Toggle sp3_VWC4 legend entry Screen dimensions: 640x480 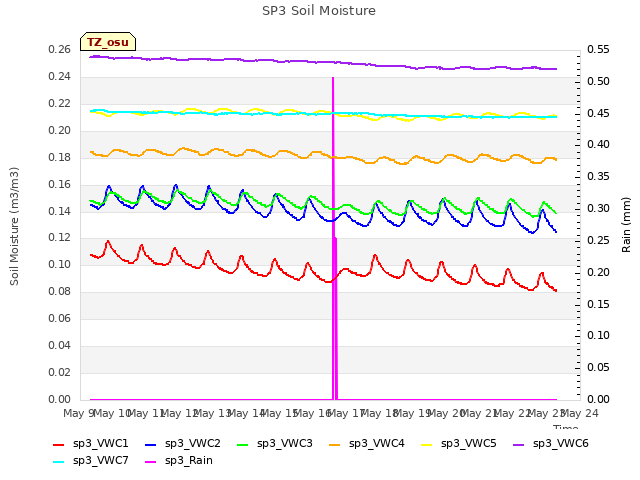pyautogui.click(x=367, y=444)
